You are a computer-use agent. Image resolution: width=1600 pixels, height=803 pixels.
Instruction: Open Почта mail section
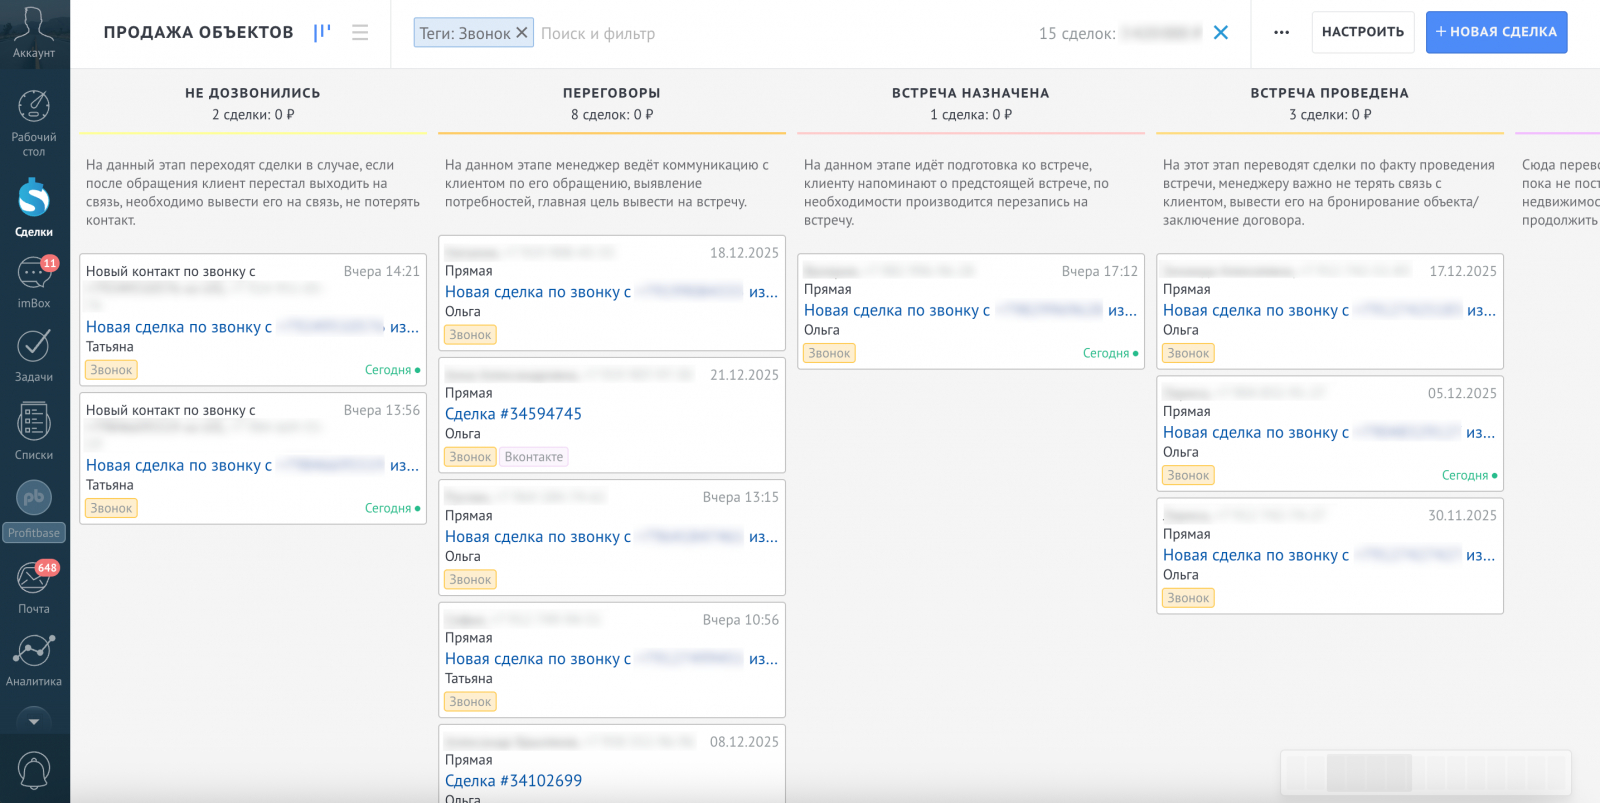[34, 587]
